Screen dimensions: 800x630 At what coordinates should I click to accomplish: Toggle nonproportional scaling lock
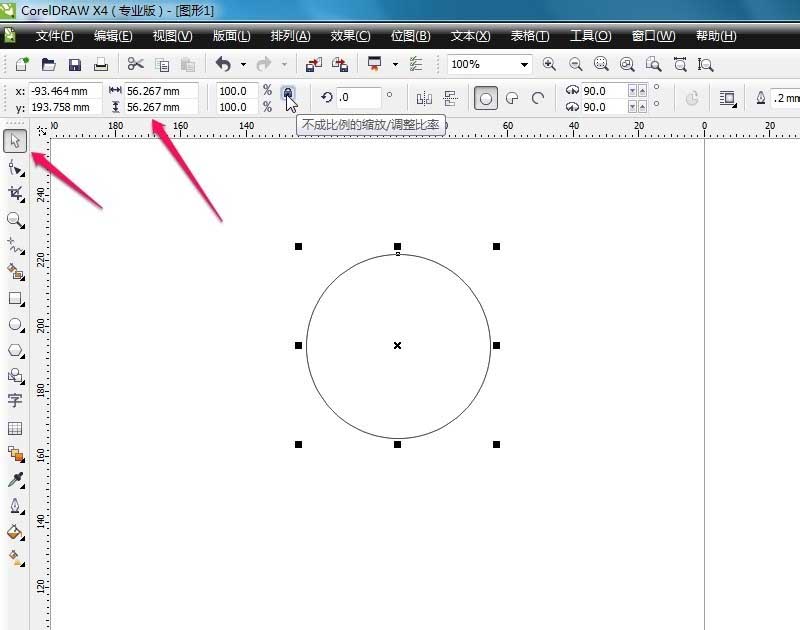point(289,93)
